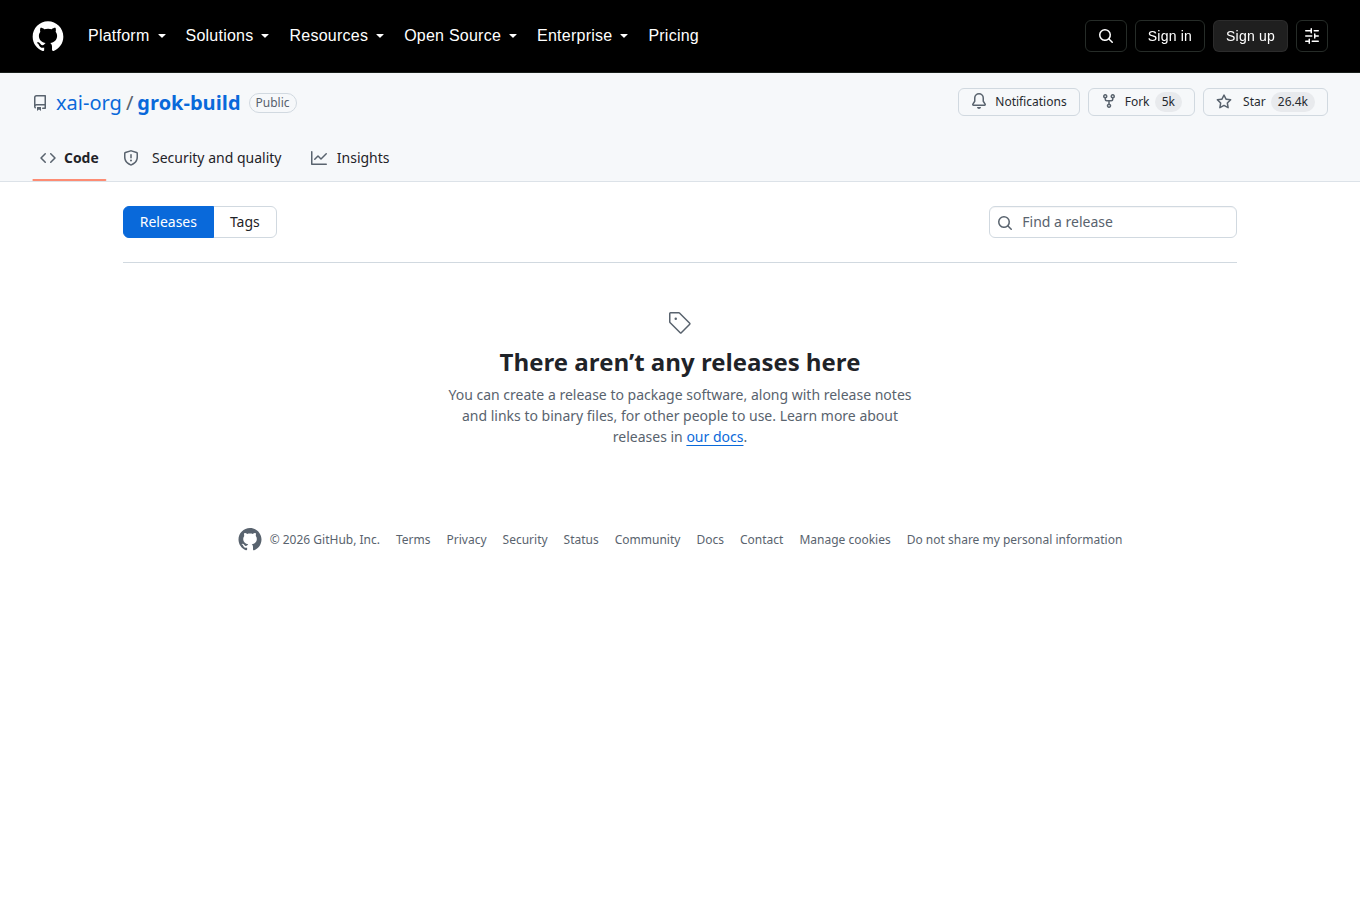The height and width of the screenshot is (900, 1360).
Task: Click Do not share my personal information
Action: coord(1014,540)
